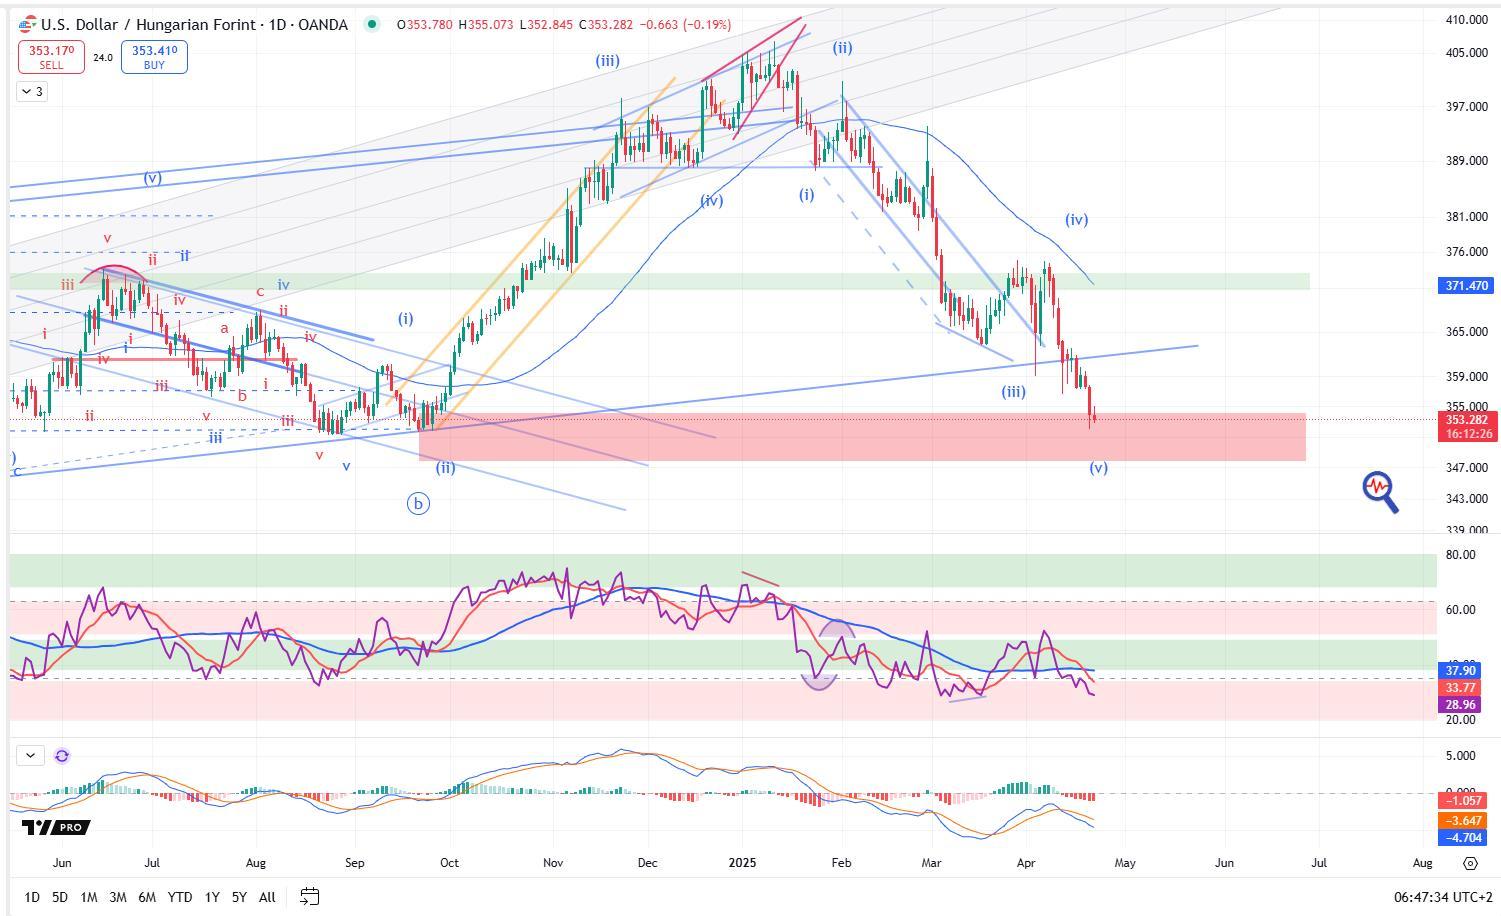Select the 5Y range tab
The image size is (1501, 916).
coord(239,897)
